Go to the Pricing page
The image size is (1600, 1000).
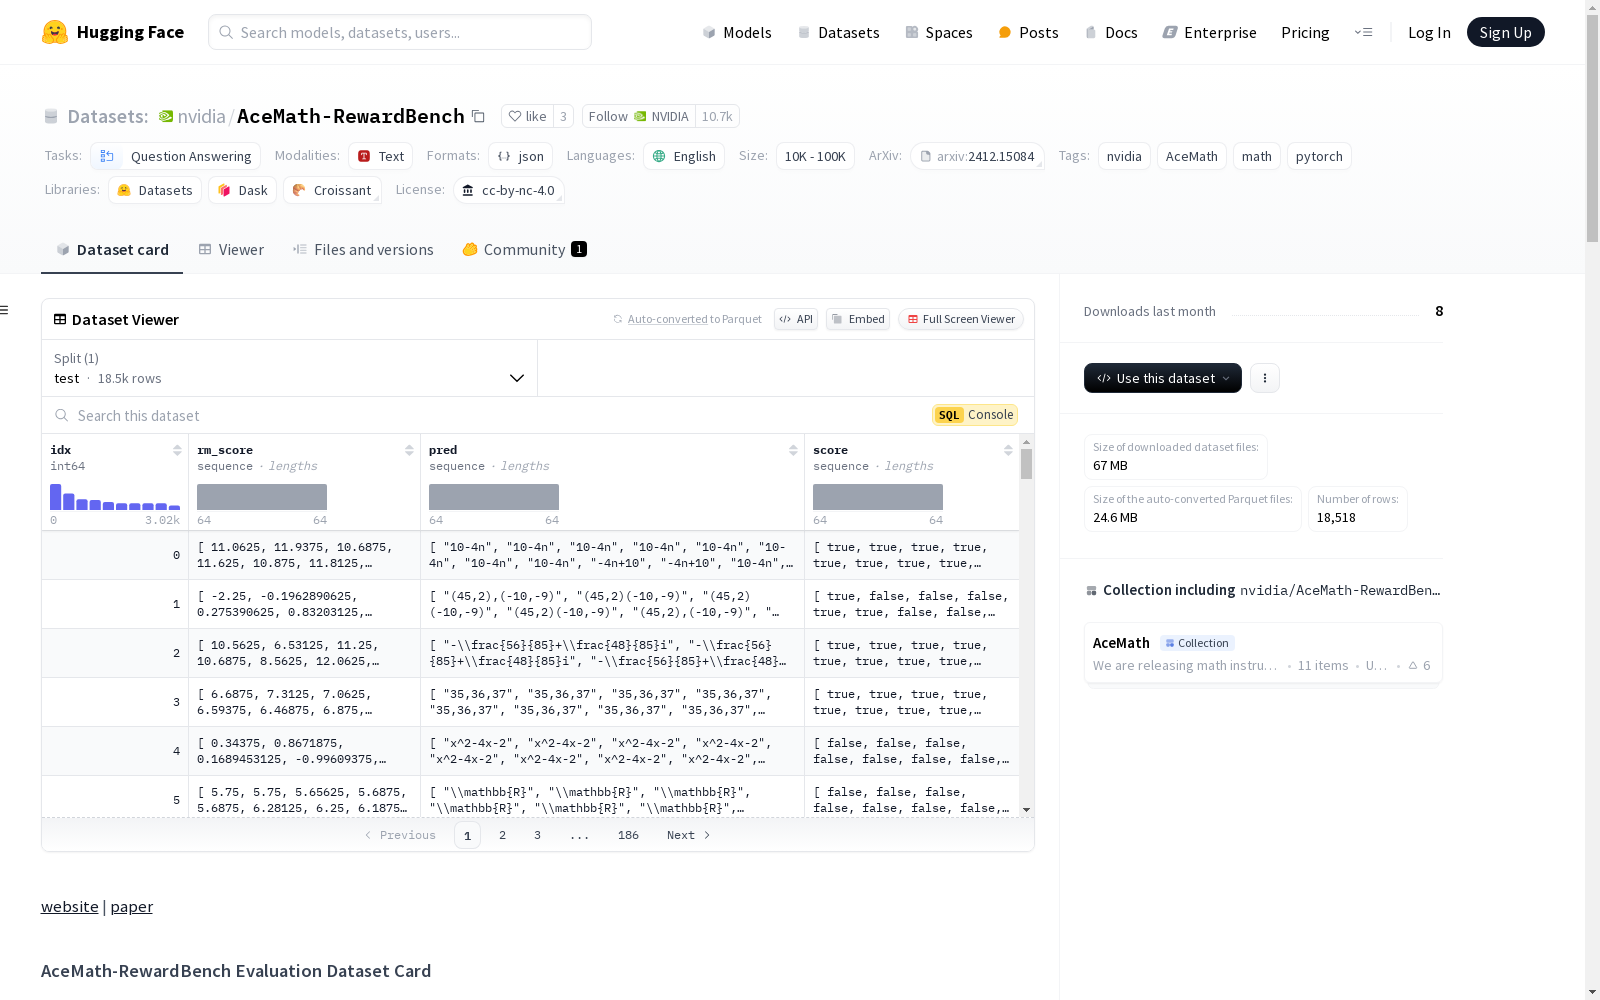point(1305,32)
